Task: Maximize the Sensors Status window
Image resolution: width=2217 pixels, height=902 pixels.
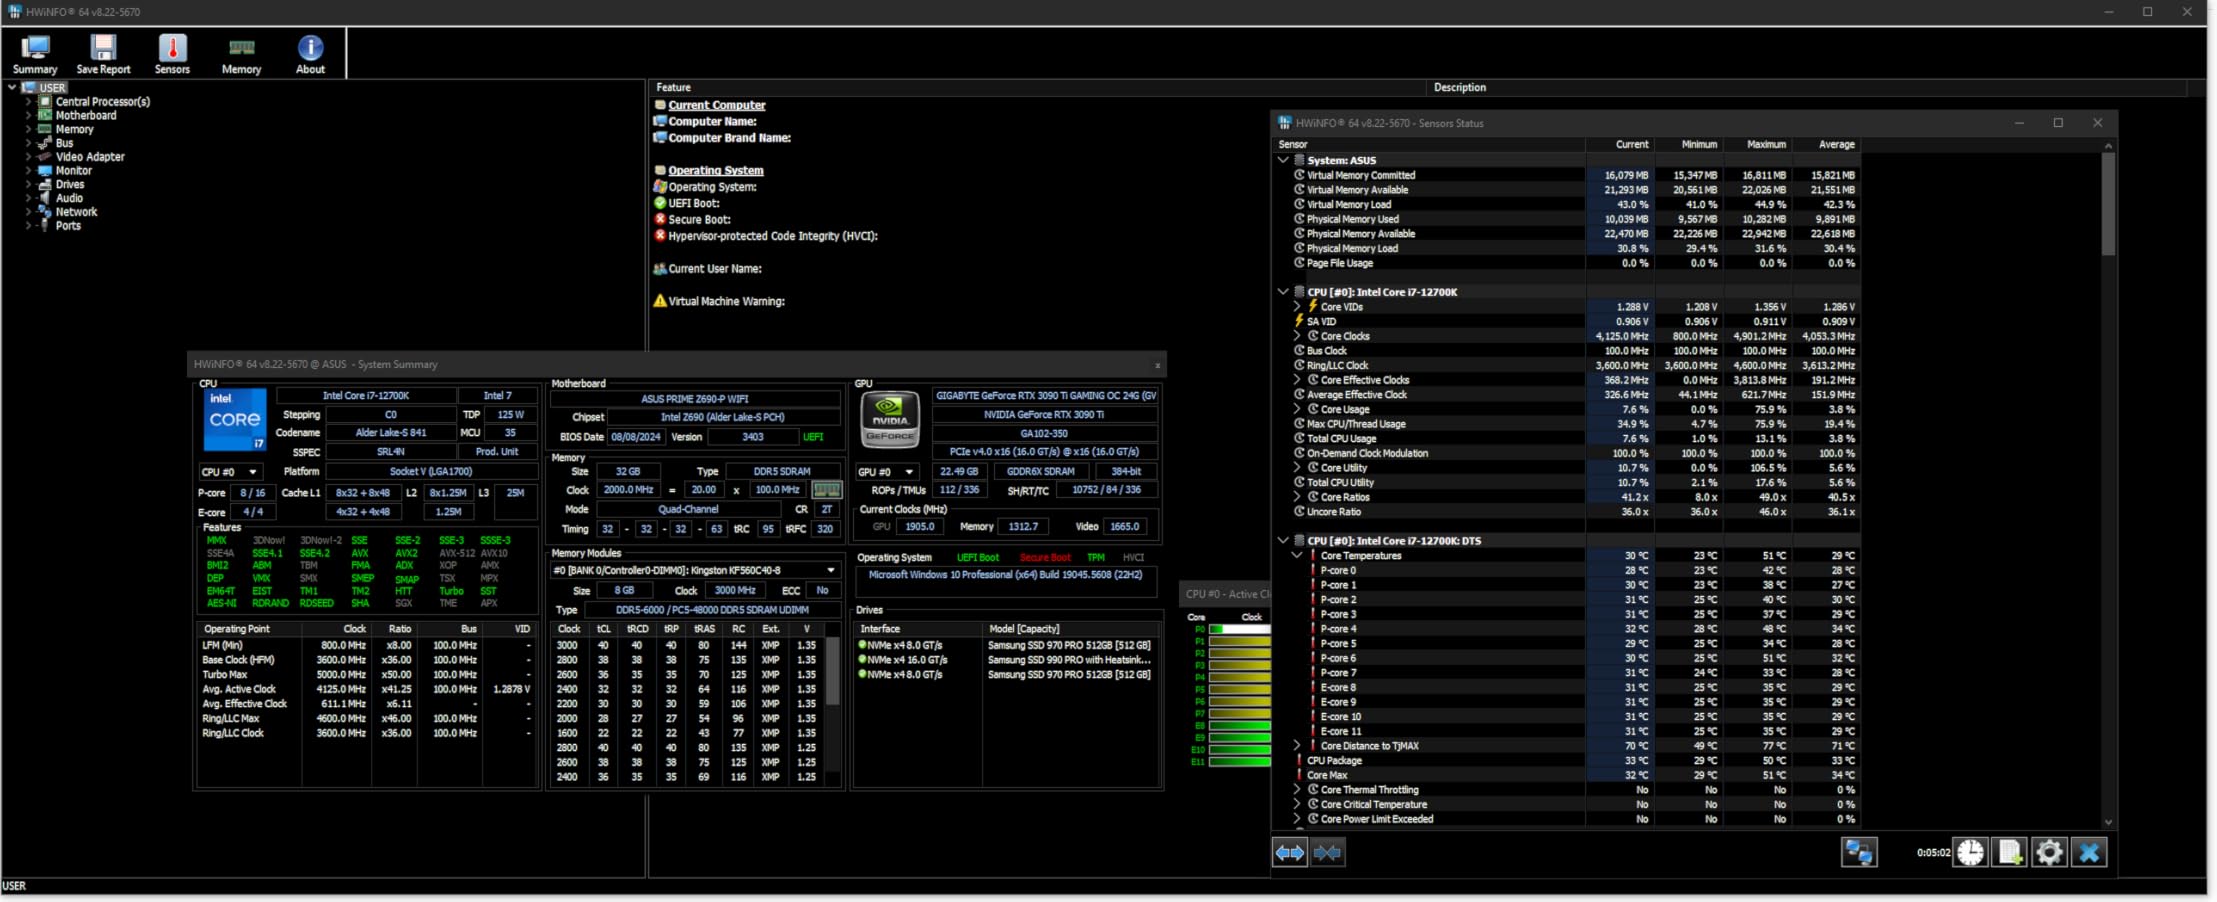Action: point(2058,123)
